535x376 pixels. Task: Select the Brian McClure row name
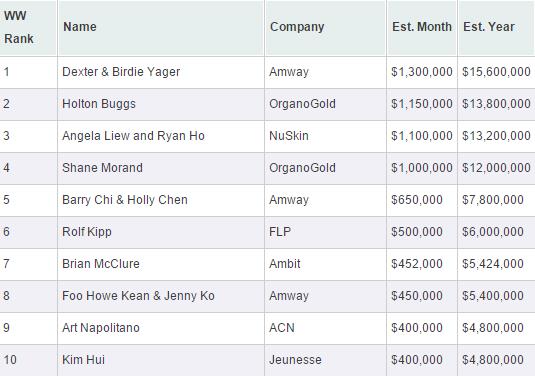pos(101,264)
